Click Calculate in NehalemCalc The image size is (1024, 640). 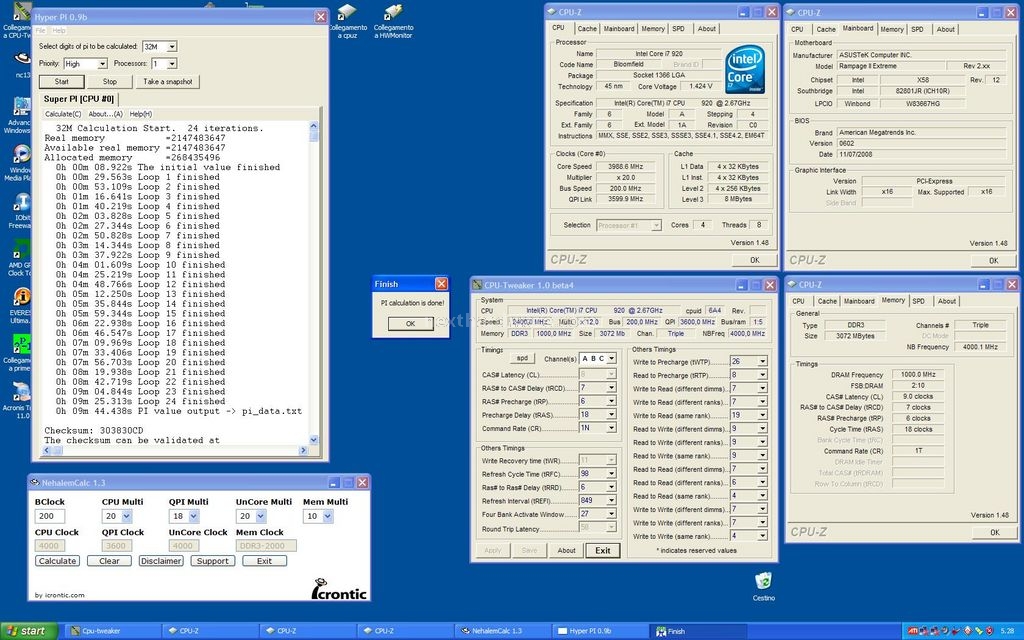tap(57, 561)
